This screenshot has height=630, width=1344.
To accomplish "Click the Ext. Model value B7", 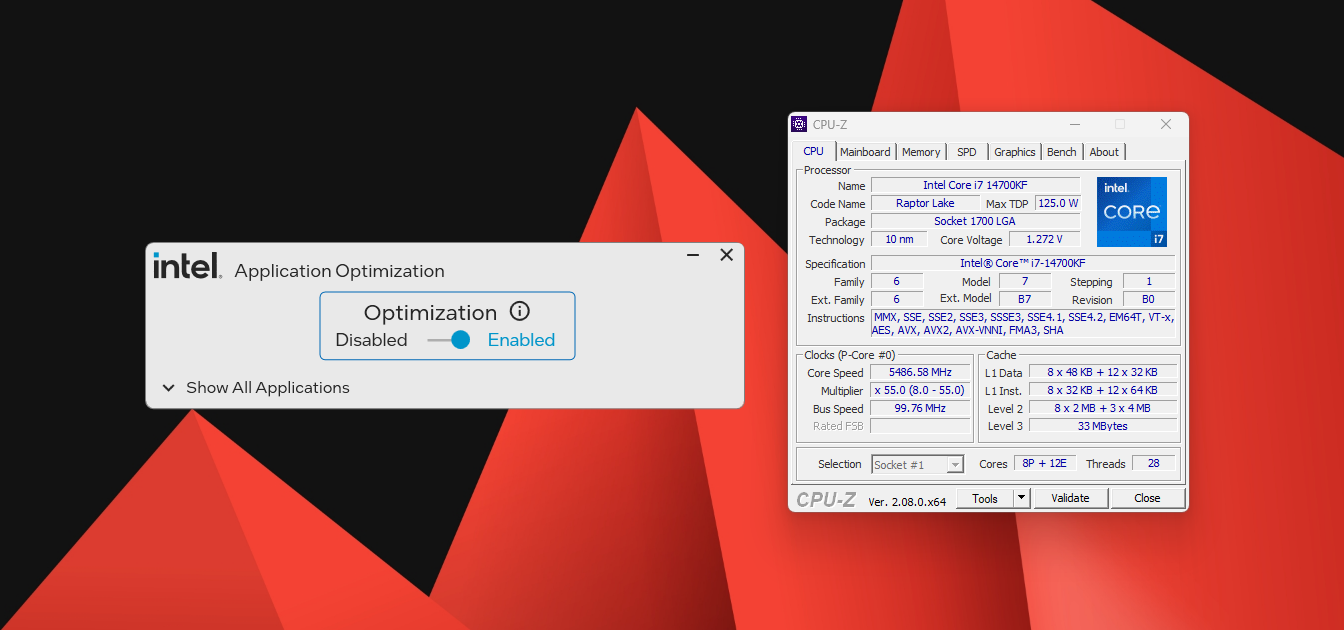I will coord(1025,299).
